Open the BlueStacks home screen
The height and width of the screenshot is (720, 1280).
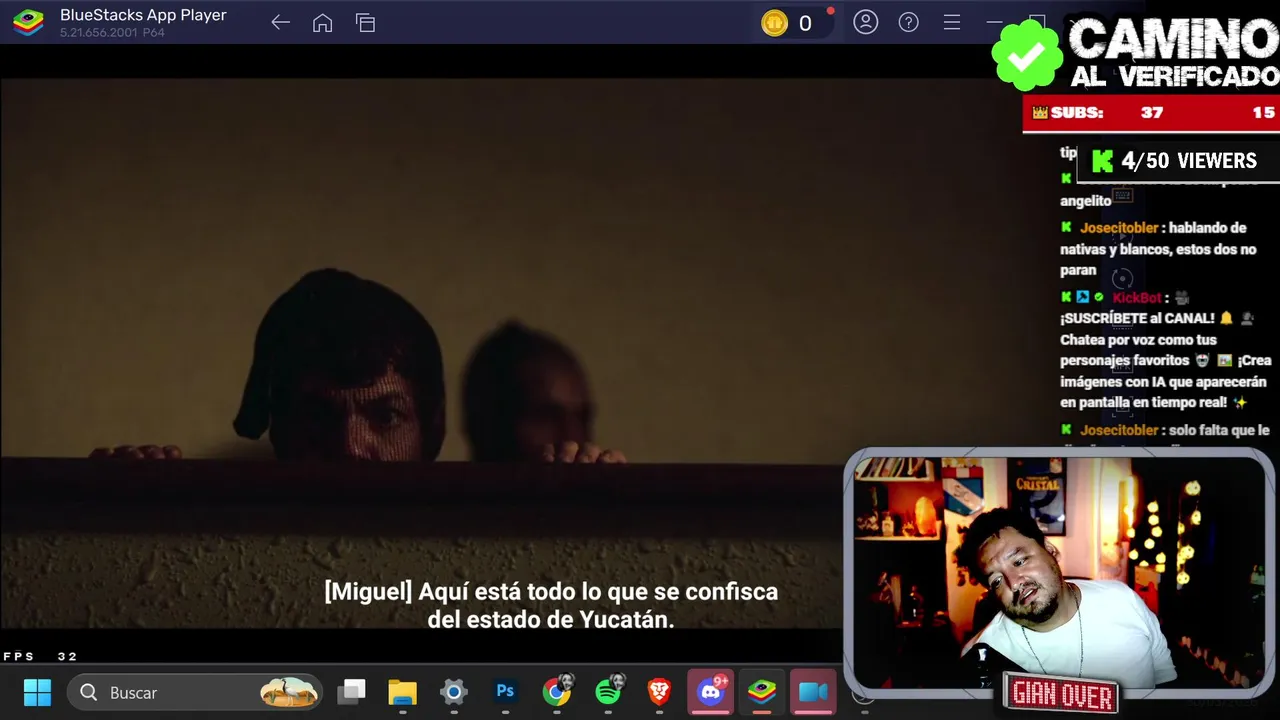(x=322, y=22)
